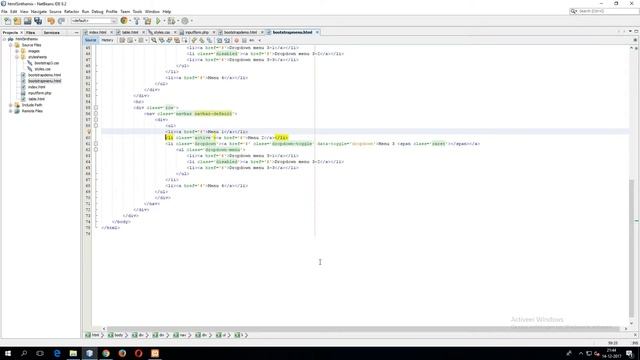The height and width of the screenshot is (360, 640).
Task: Open the Action Center notifications icon
Action: 629,353
